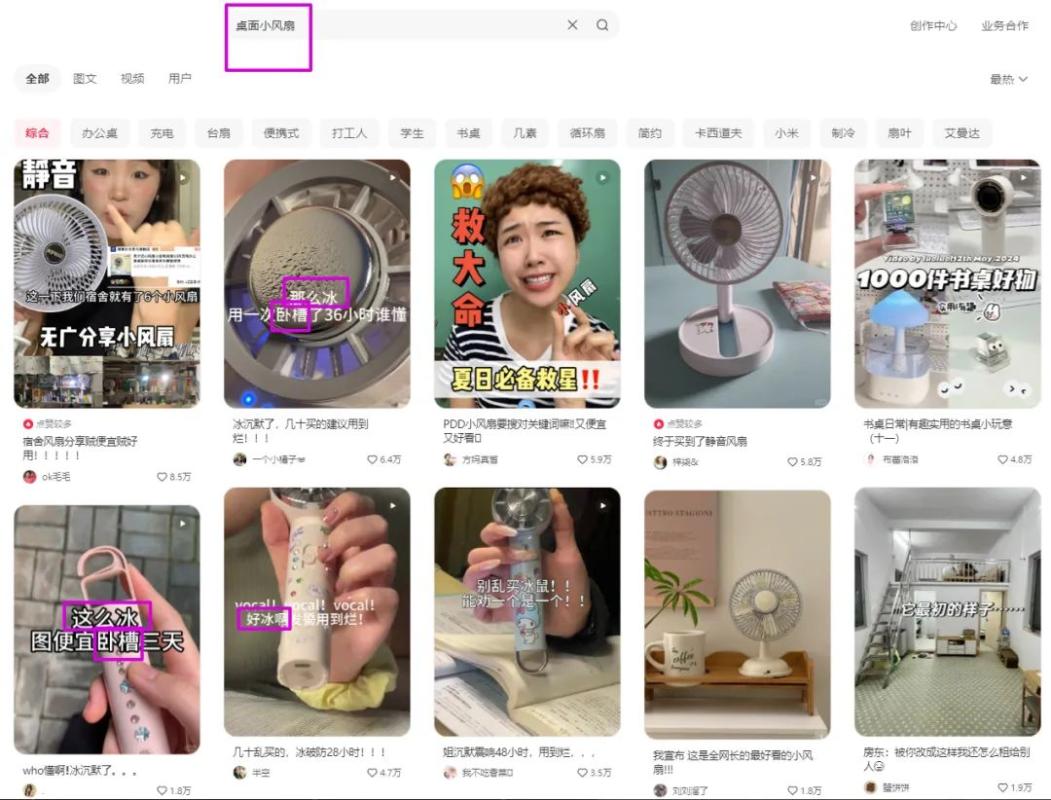
Task: Filter by 书桌 tag
Action: (468, 133)
